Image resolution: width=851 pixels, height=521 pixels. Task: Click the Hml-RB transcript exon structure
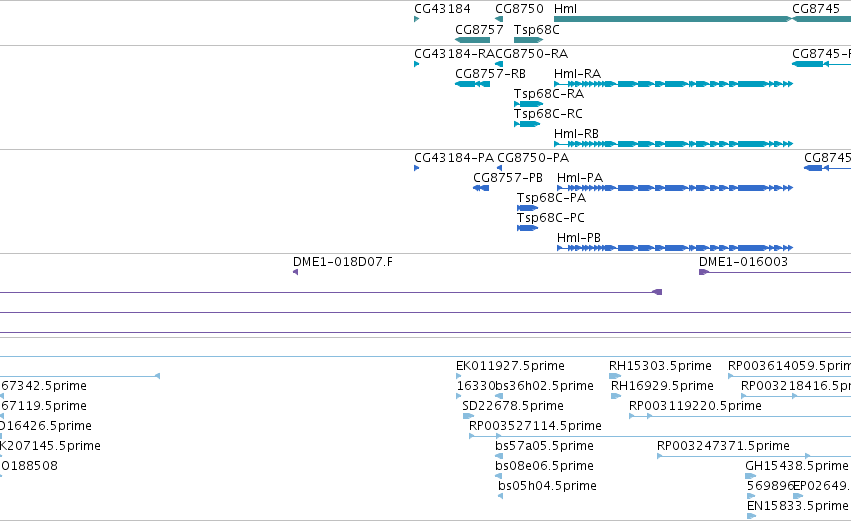pos(674,144)
